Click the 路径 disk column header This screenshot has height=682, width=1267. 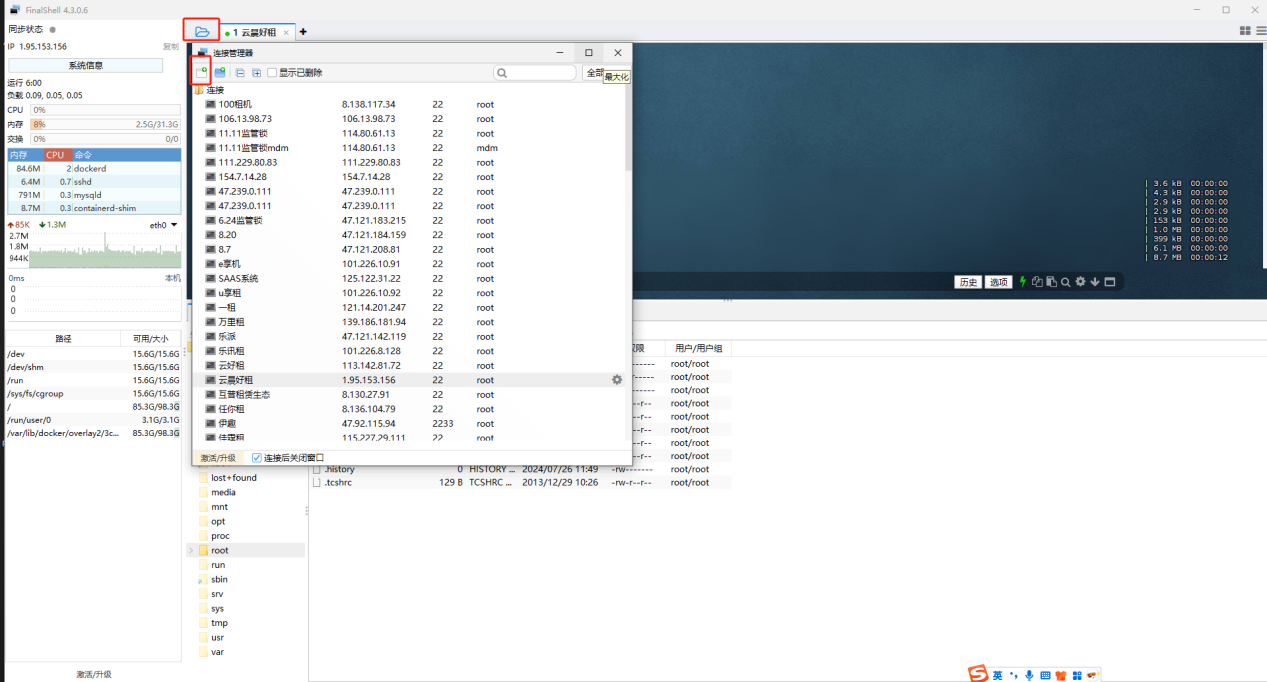coord(63,339)
